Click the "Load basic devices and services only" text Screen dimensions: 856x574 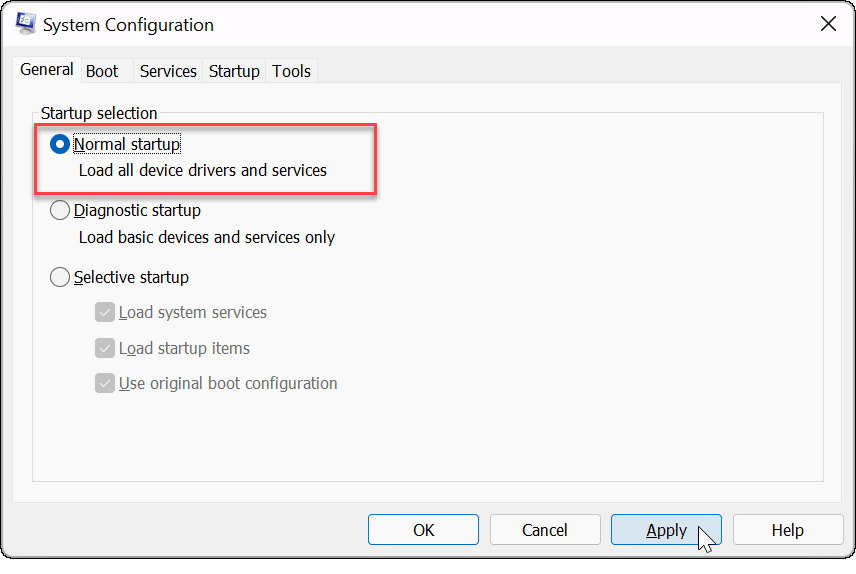pyautogui.click(x=207, y=237)
